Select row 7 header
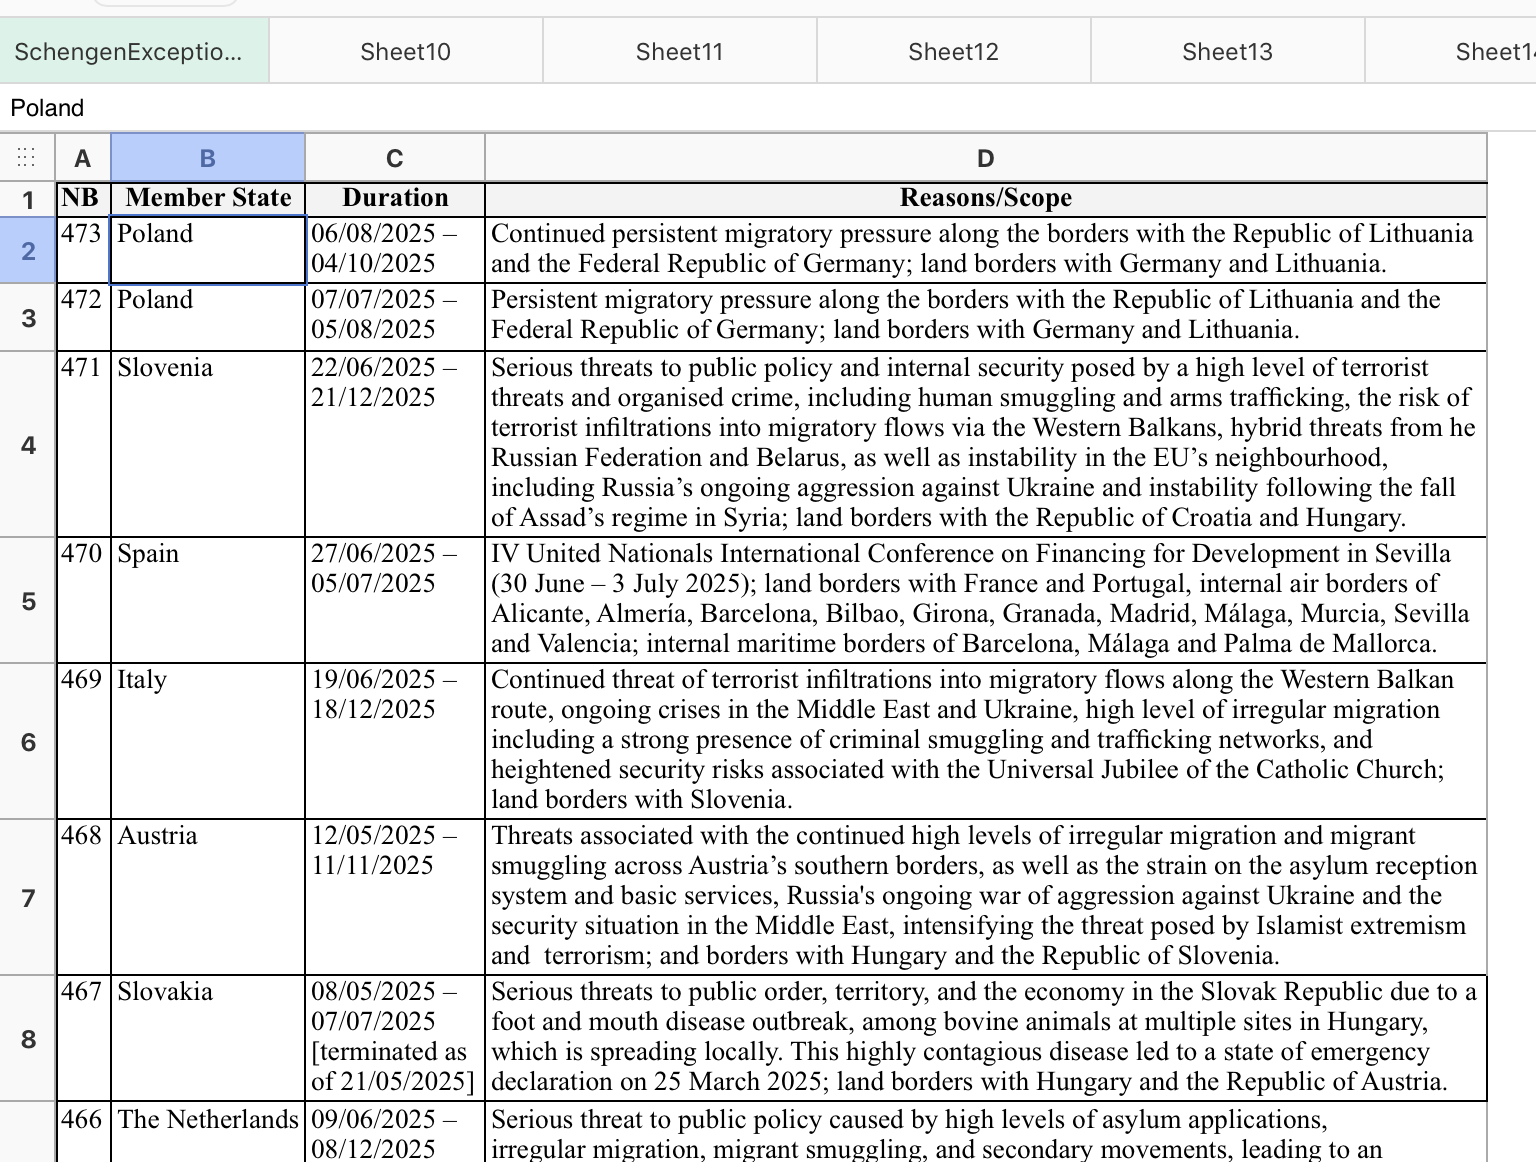Screen dimensions: 1536x1162 (x=28, y=897)
